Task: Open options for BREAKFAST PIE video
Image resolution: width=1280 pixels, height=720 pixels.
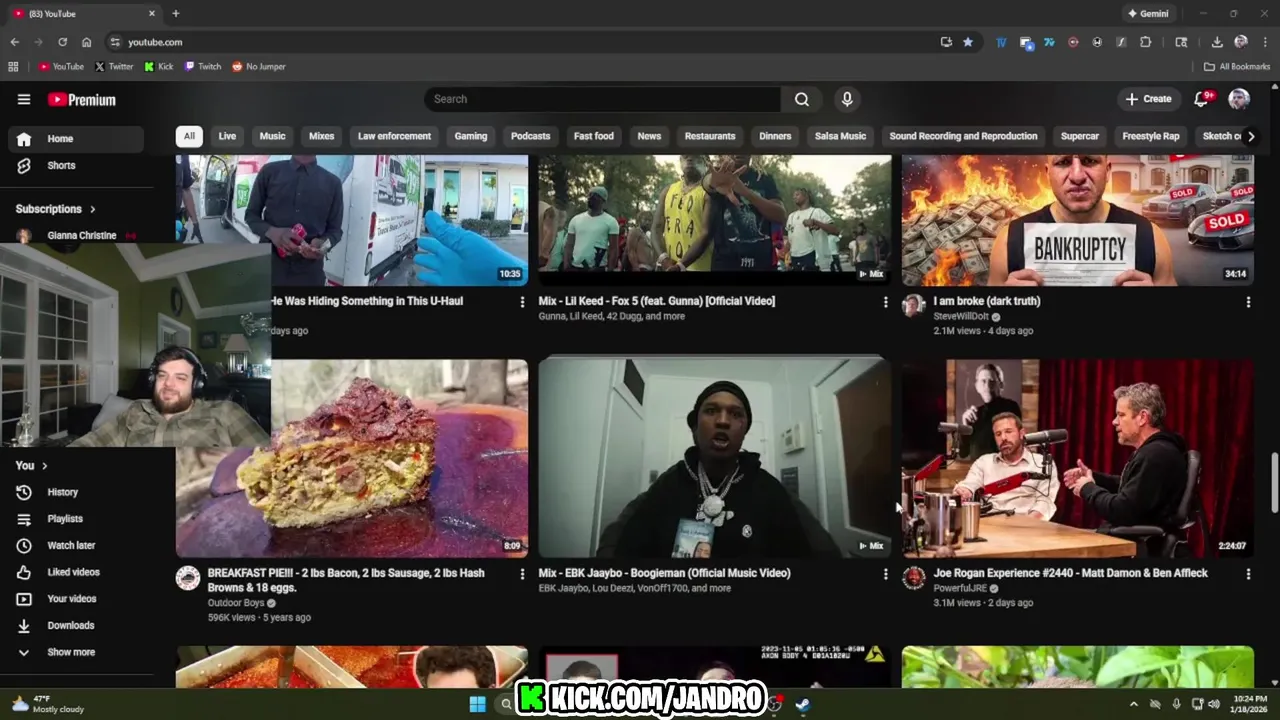Action: [x=522, y=574]
